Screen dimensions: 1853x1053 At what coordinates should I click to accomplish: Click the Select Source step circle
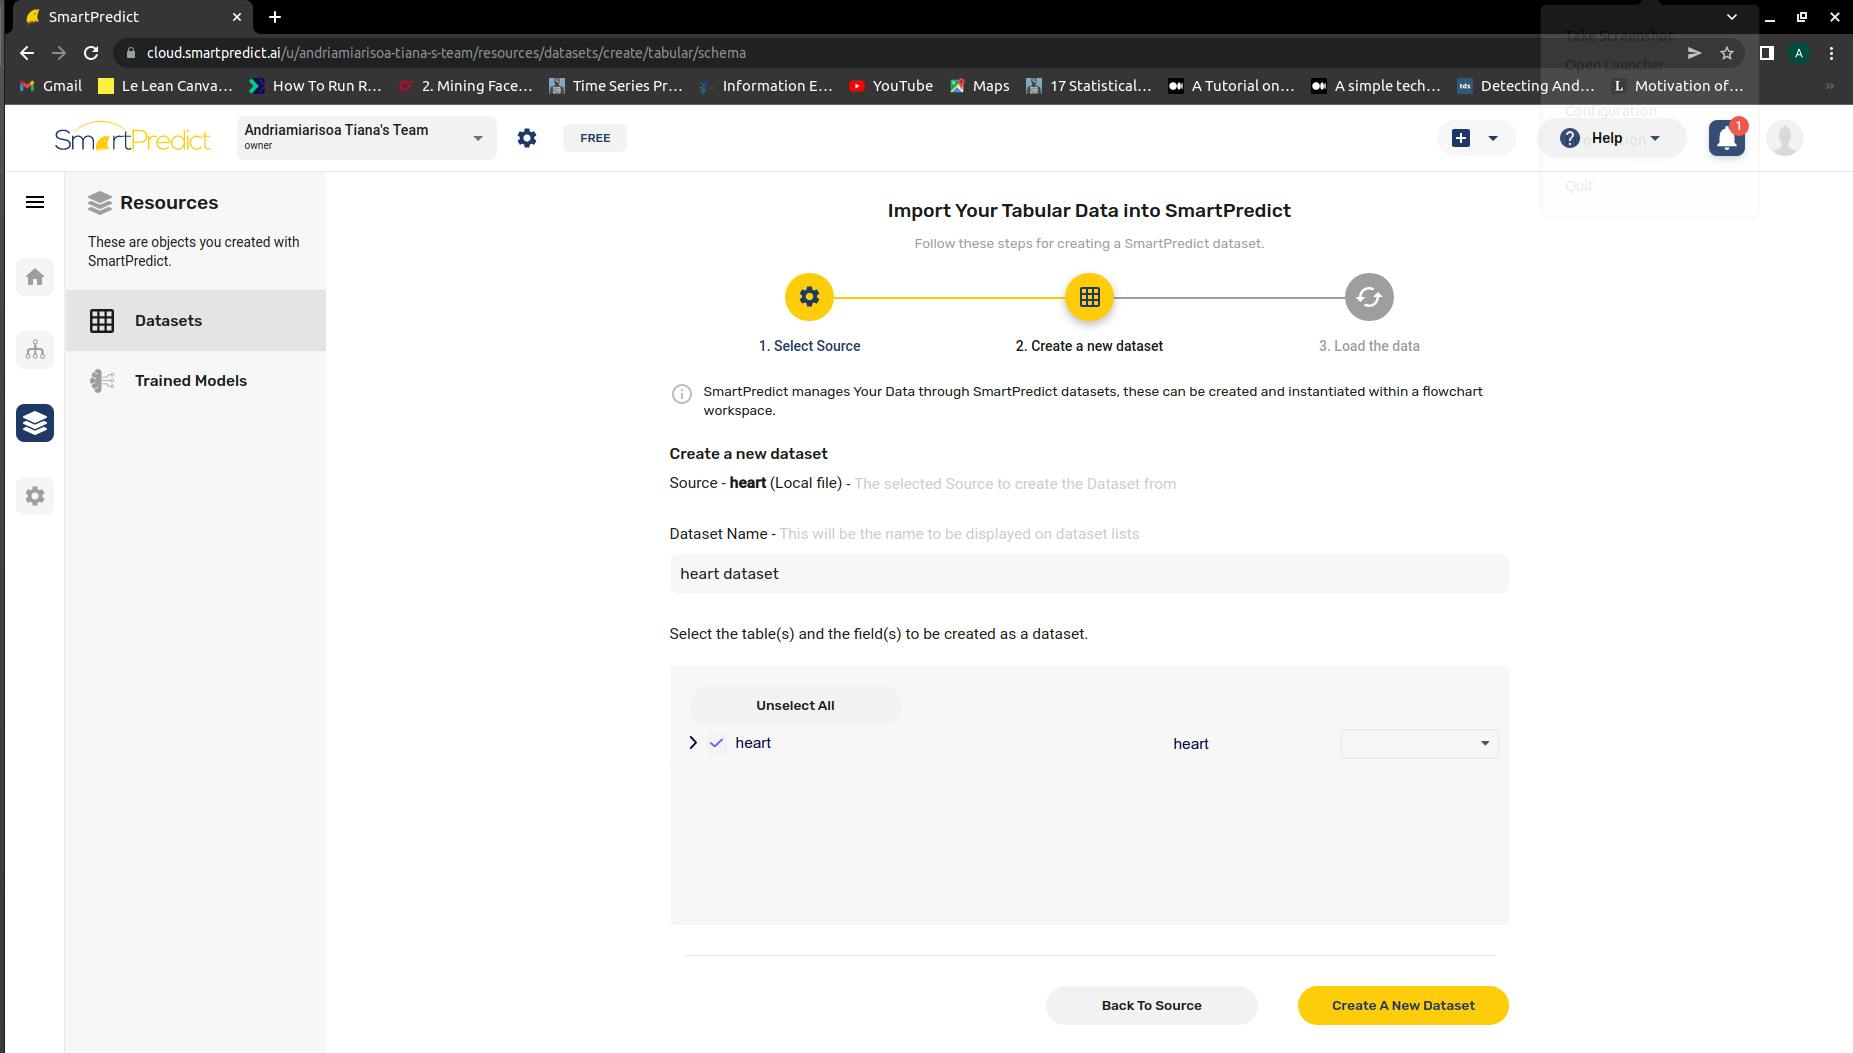[x=809, y=297]
